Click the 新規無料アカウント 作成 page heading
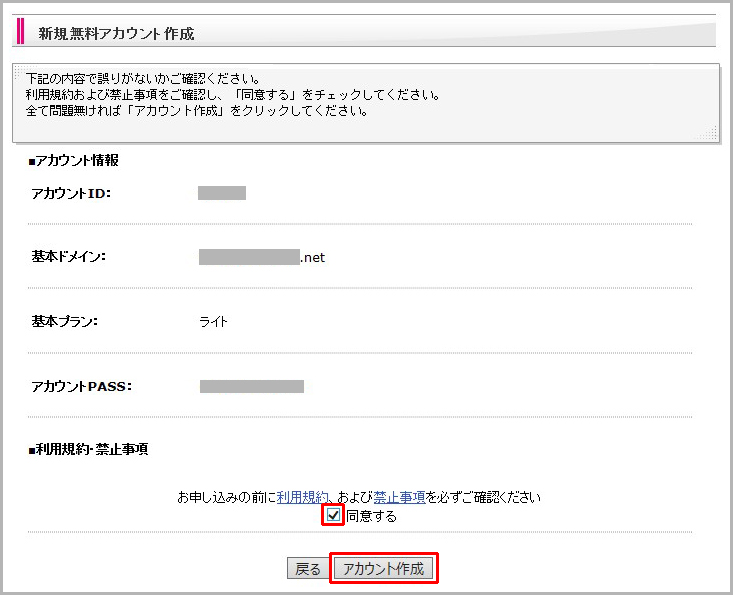 point(116,34)
